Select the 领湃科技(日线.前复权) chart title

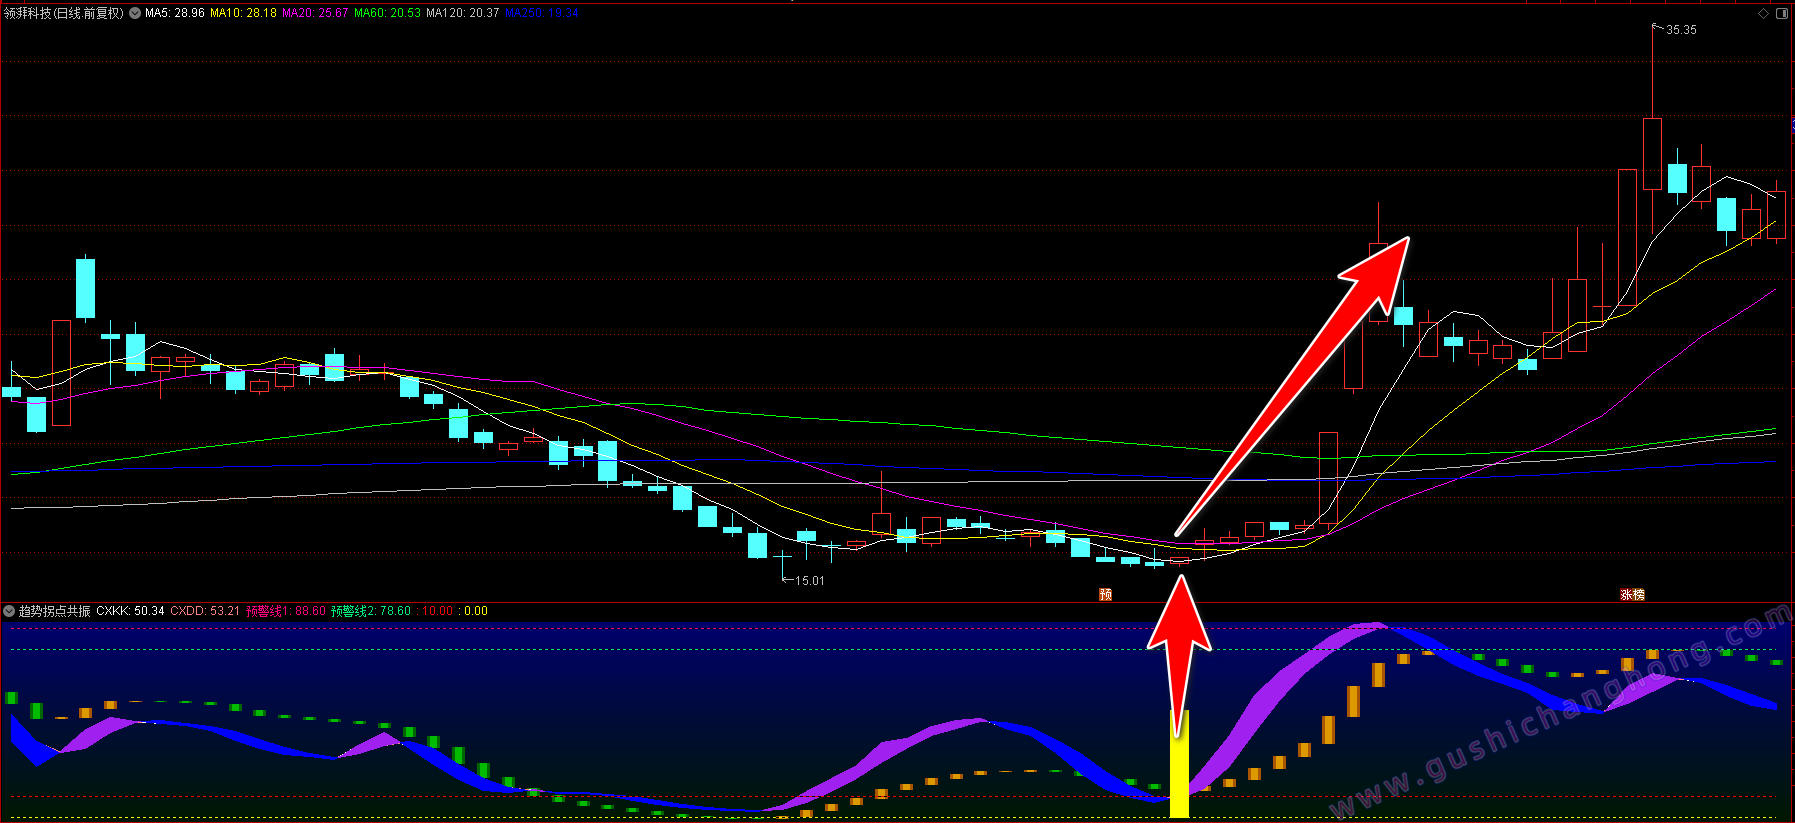tap(64, 13)
